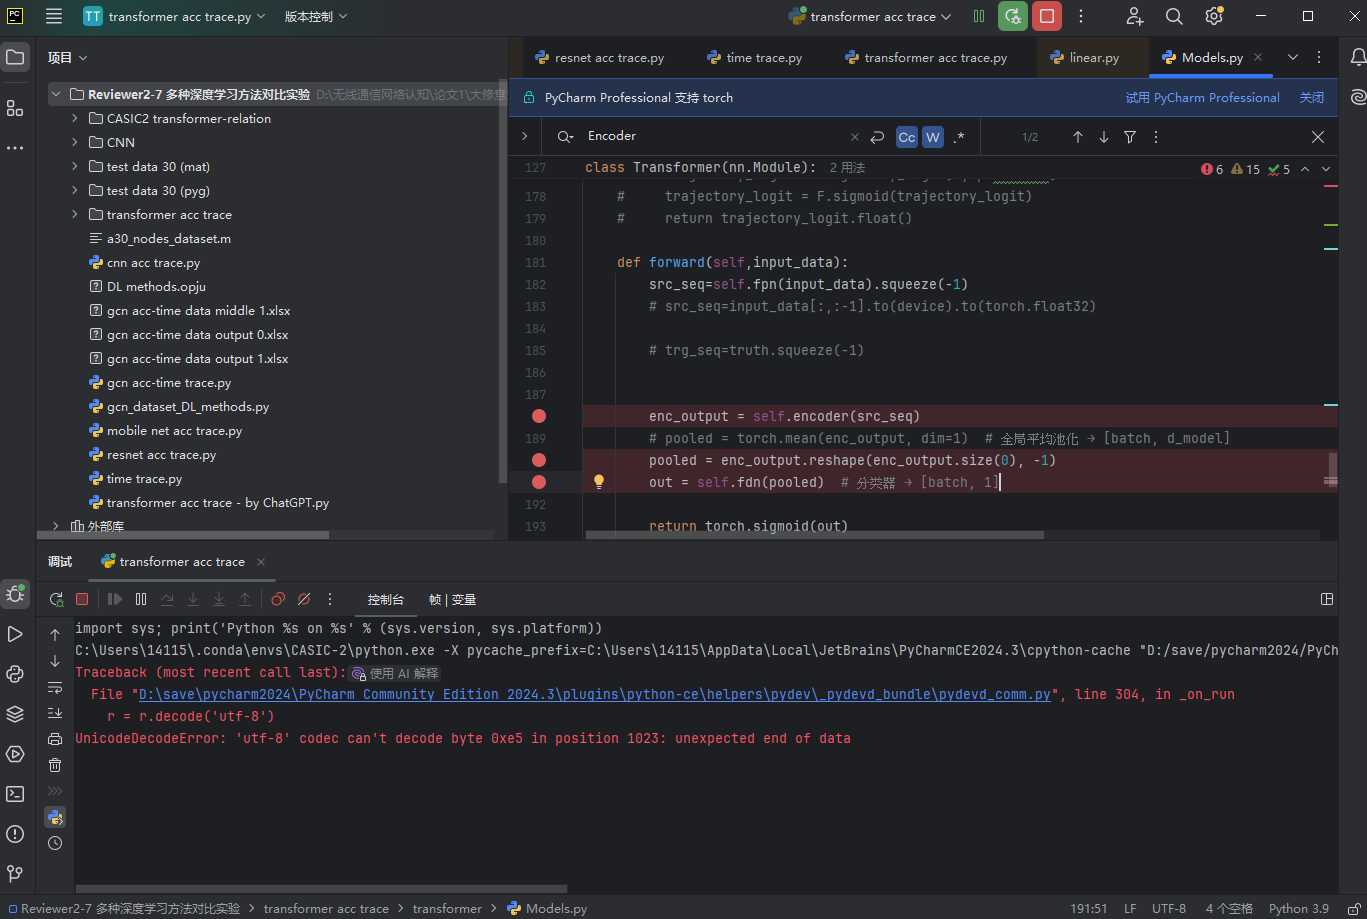Resume program execution in the debugger
Viewport: 1367px width, 919px height.
click(x=113, y=598)
